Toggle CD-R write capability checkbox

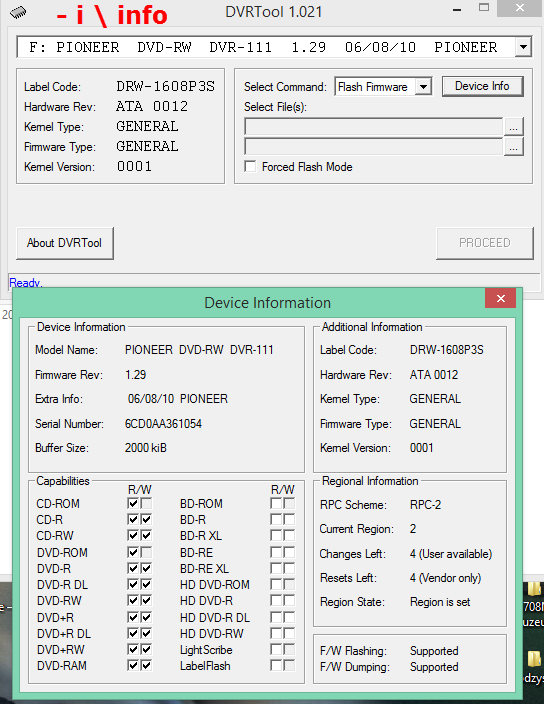(x=146, y=519)
